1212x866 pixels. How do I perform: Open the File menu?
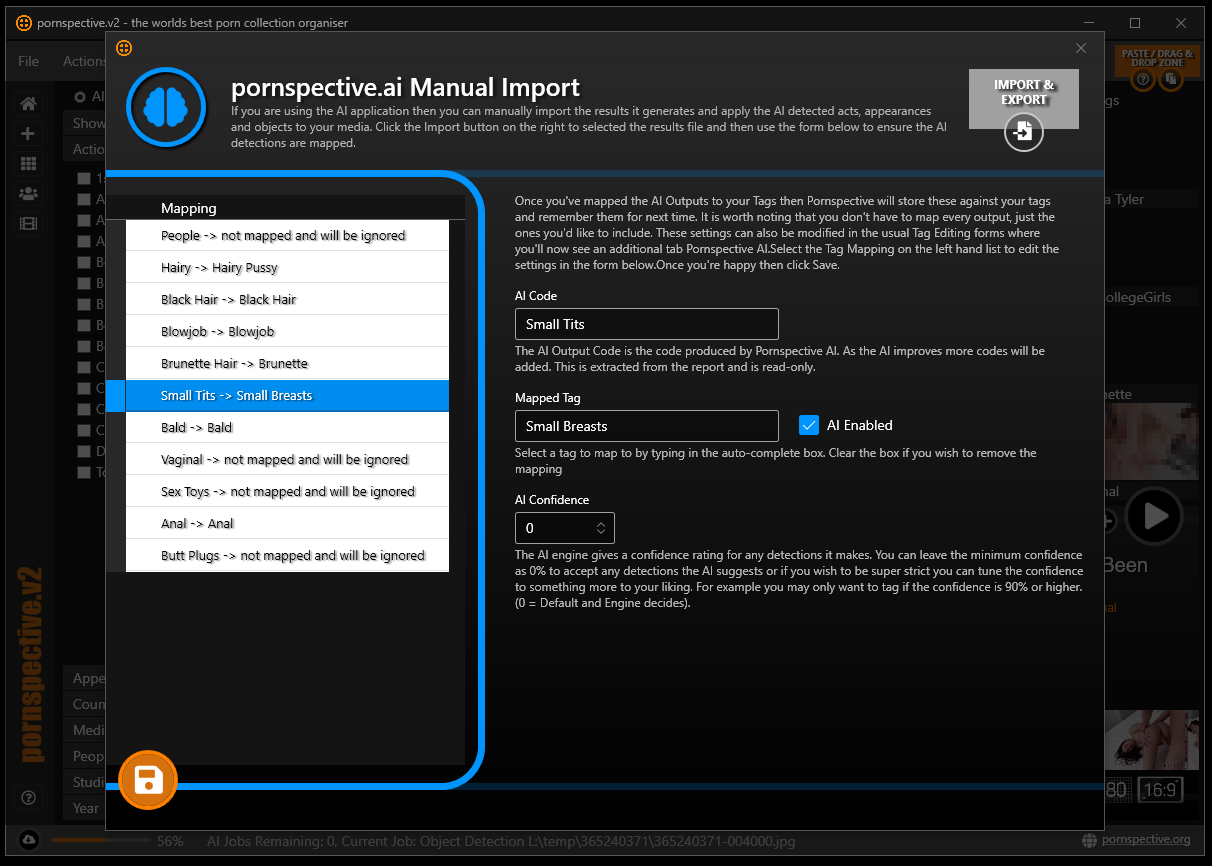[27, 61]
